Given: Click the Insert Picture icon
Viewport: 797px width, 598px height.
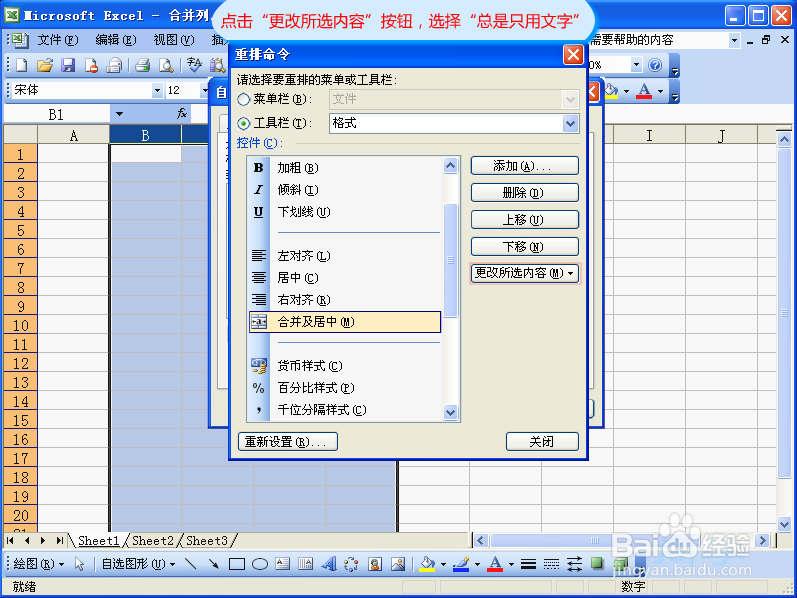Looking at the screenshot, I should tap(398, 564).
